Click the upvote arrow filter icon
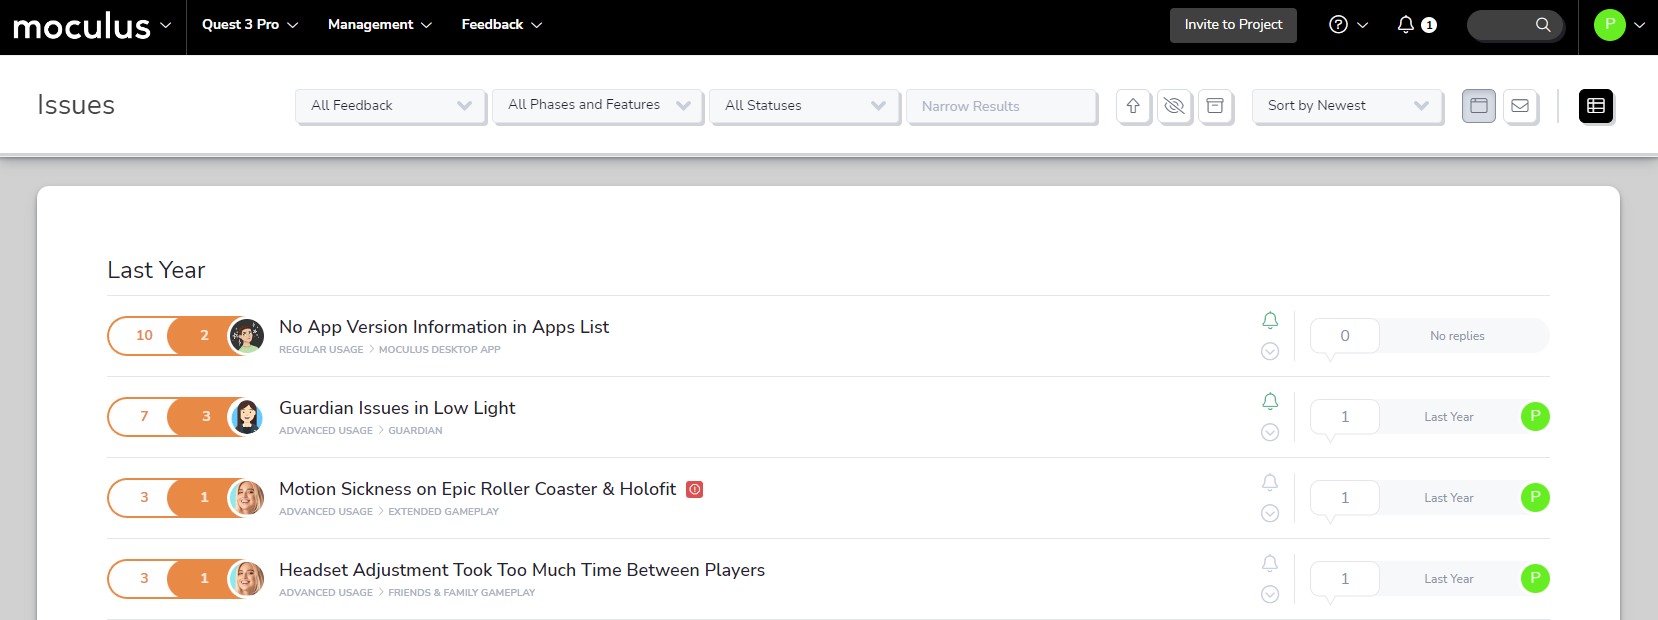 point(1133,106)
